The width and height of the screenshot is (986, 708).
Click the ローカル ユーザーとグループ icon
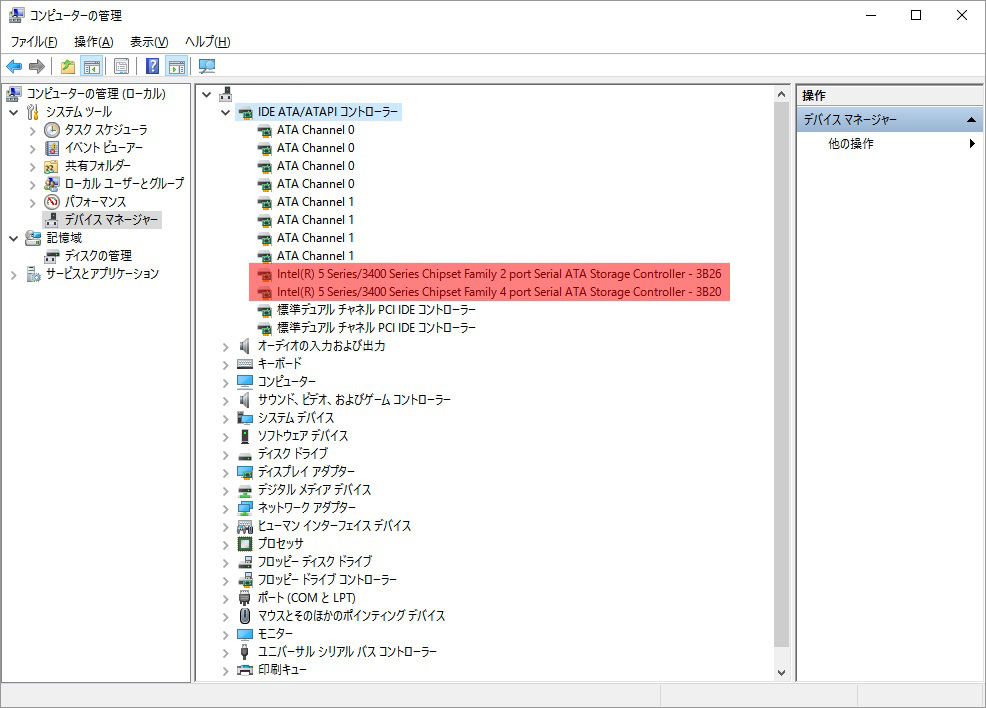(52, 184)
